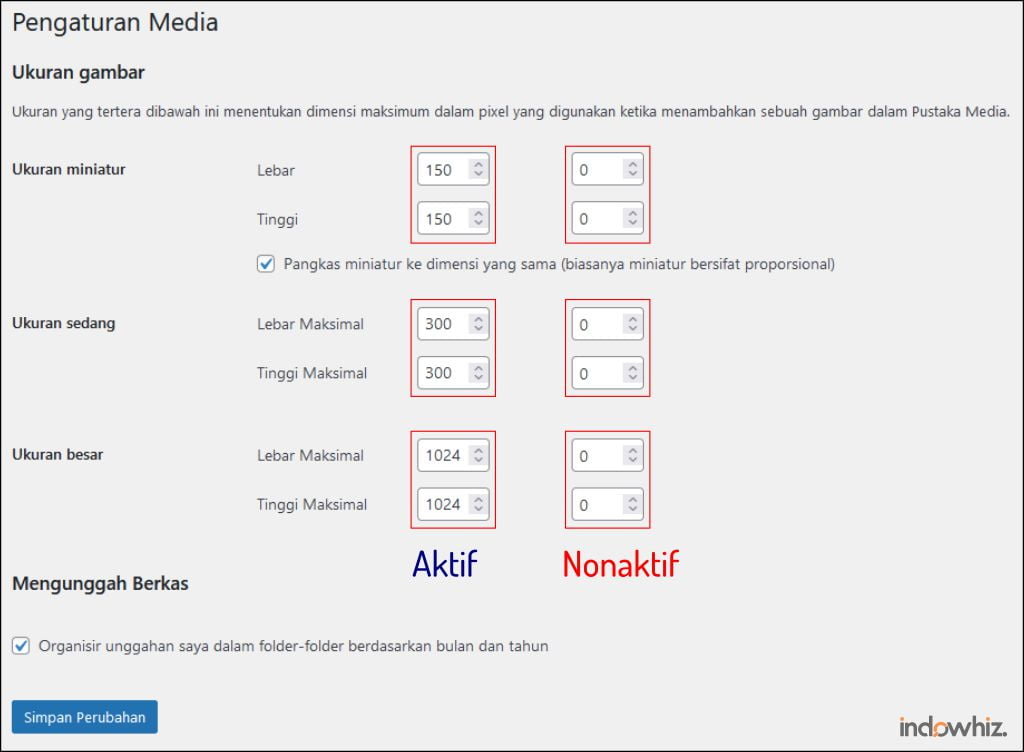Select the 0 field in Ukuran sedang Tinggi Maksimal row
The height and width of the screenshot is (752, 1024).
(607, 373)
